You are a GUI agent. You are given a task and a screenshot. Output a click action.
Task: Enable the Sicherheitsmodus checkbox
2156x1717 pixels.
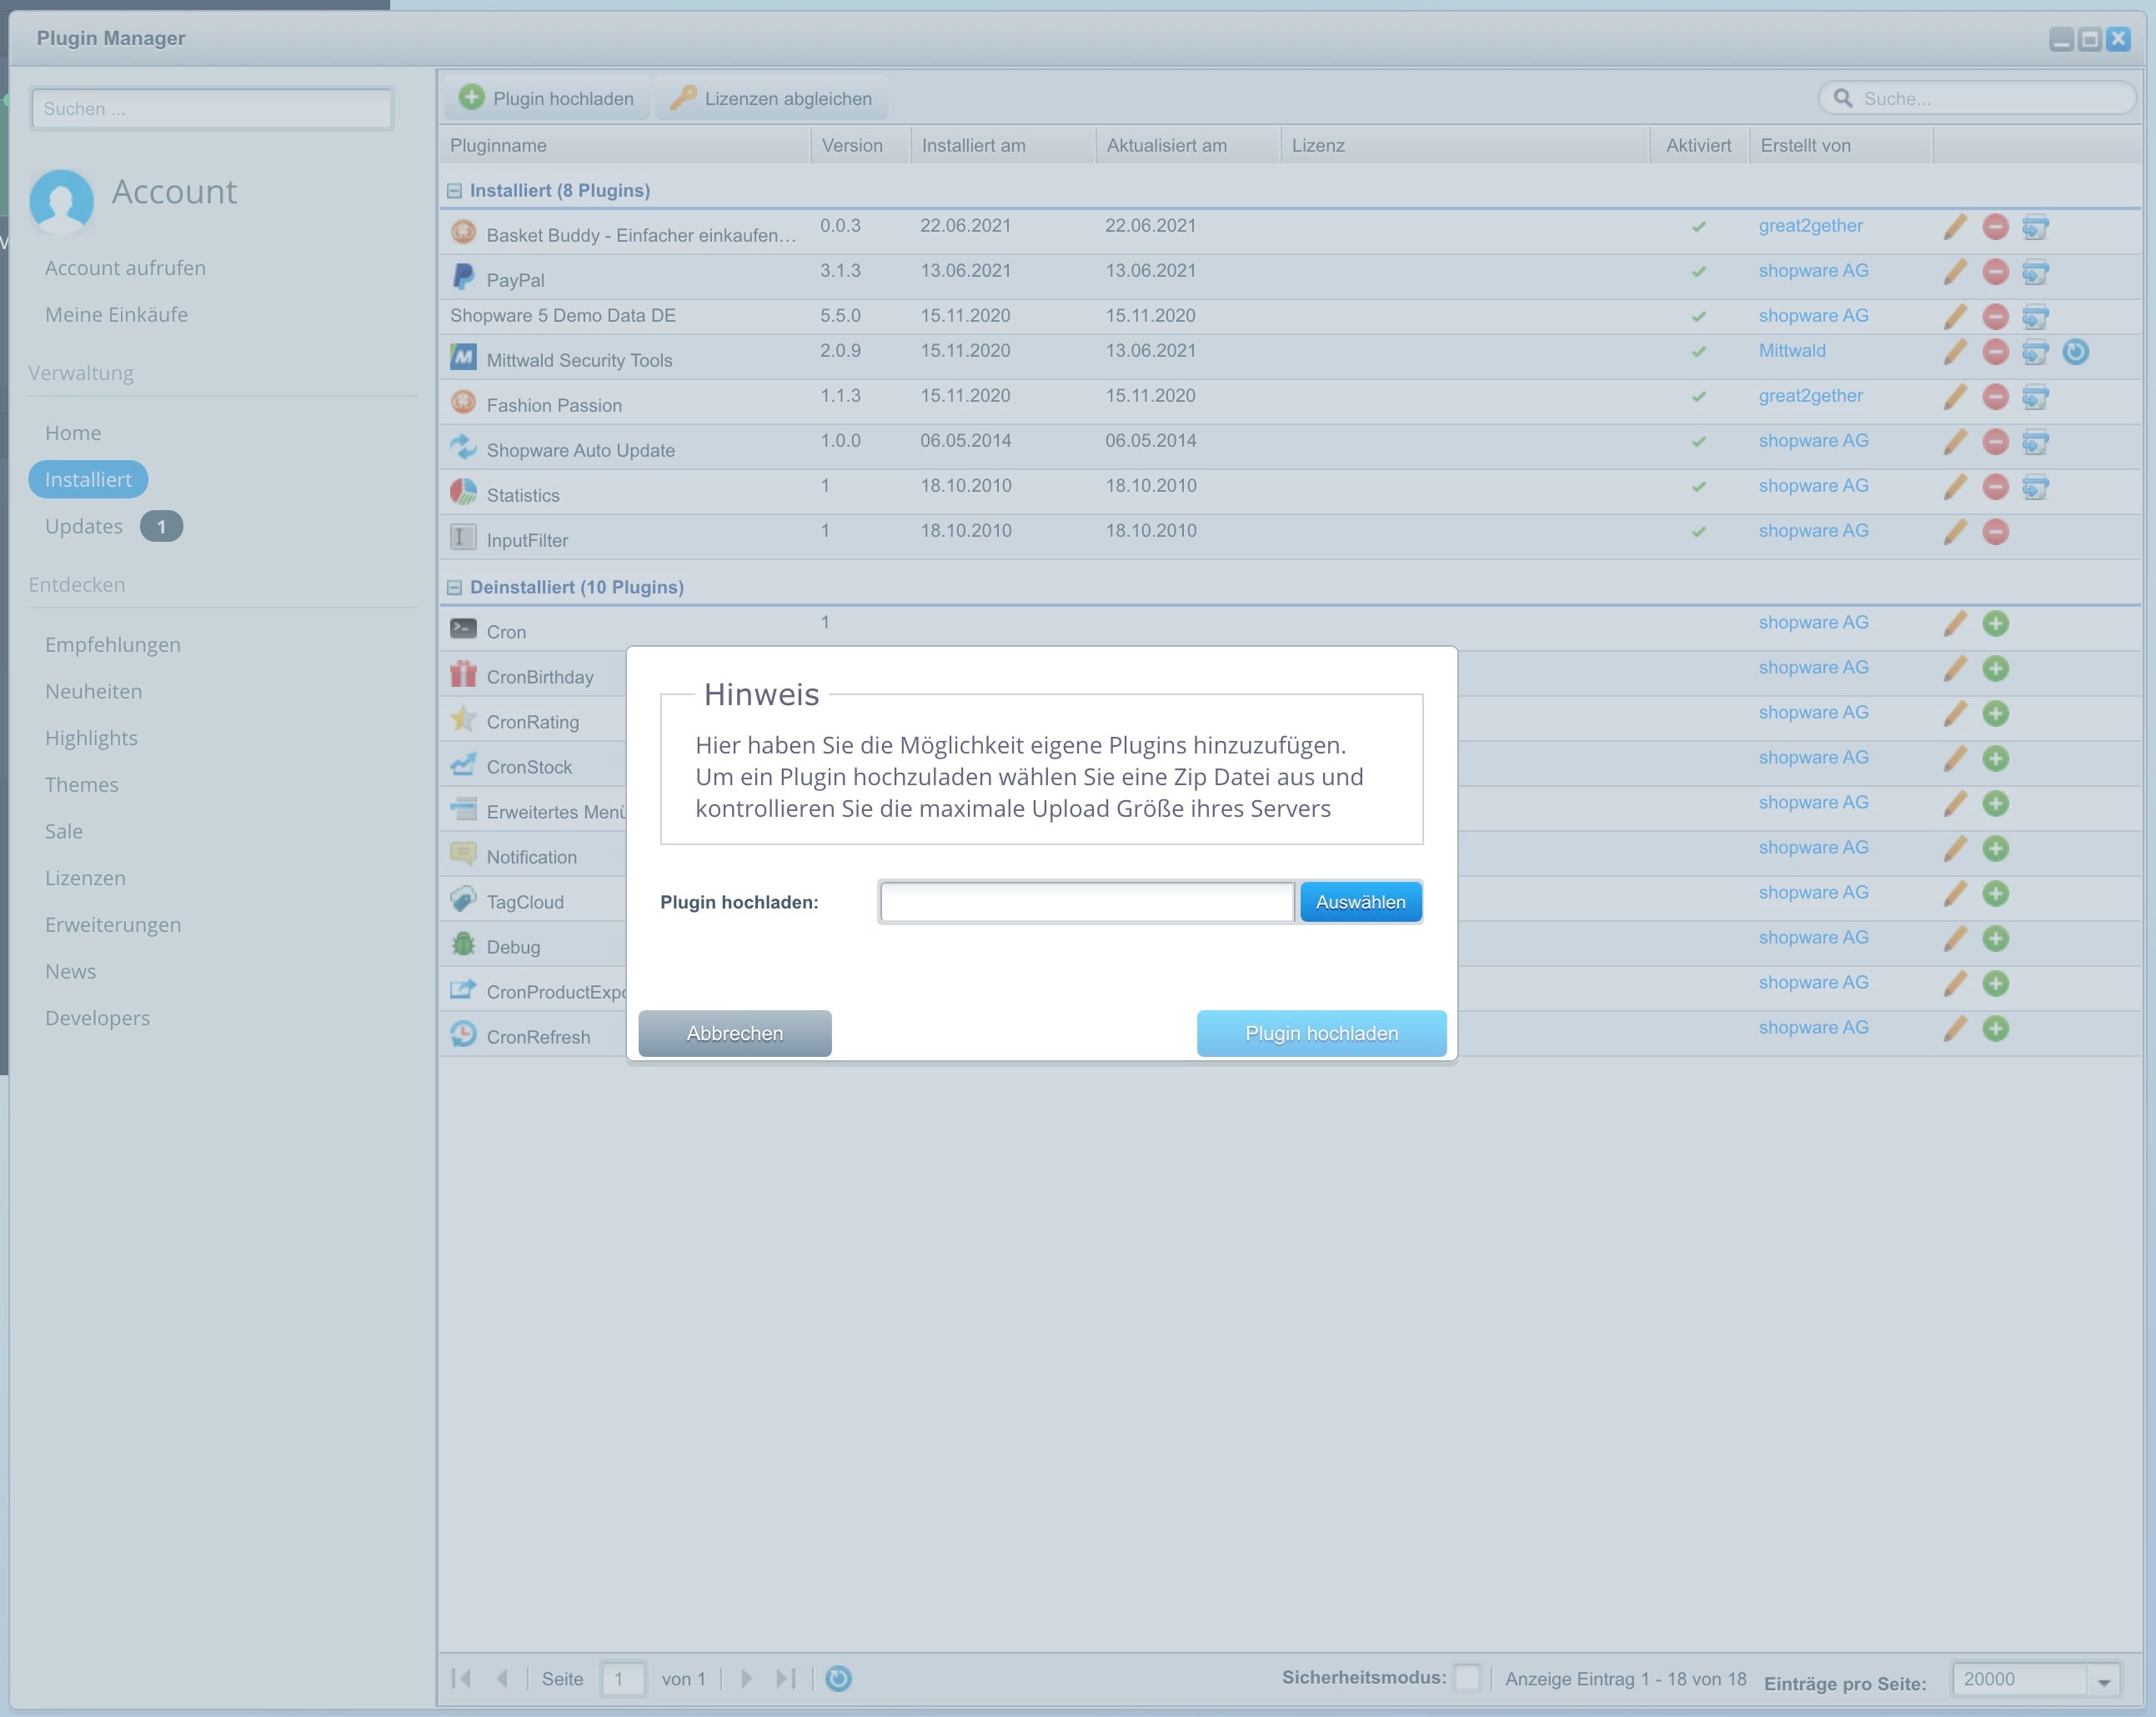(x=1467, y=1678)
